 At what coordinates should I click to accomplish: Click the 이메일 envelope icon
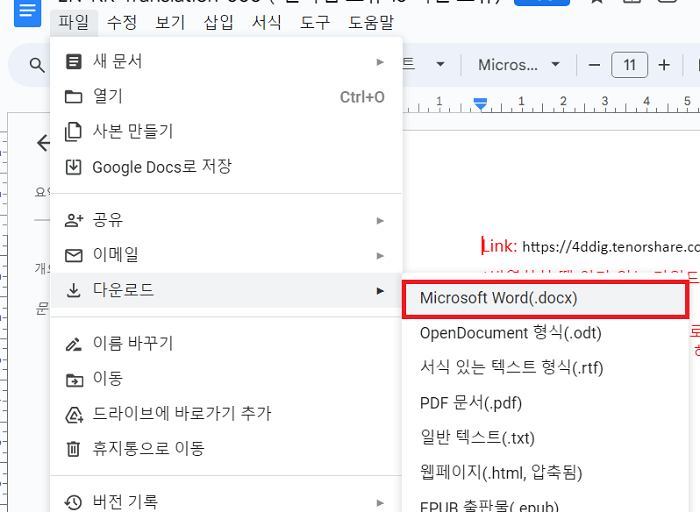pos(74,255)
